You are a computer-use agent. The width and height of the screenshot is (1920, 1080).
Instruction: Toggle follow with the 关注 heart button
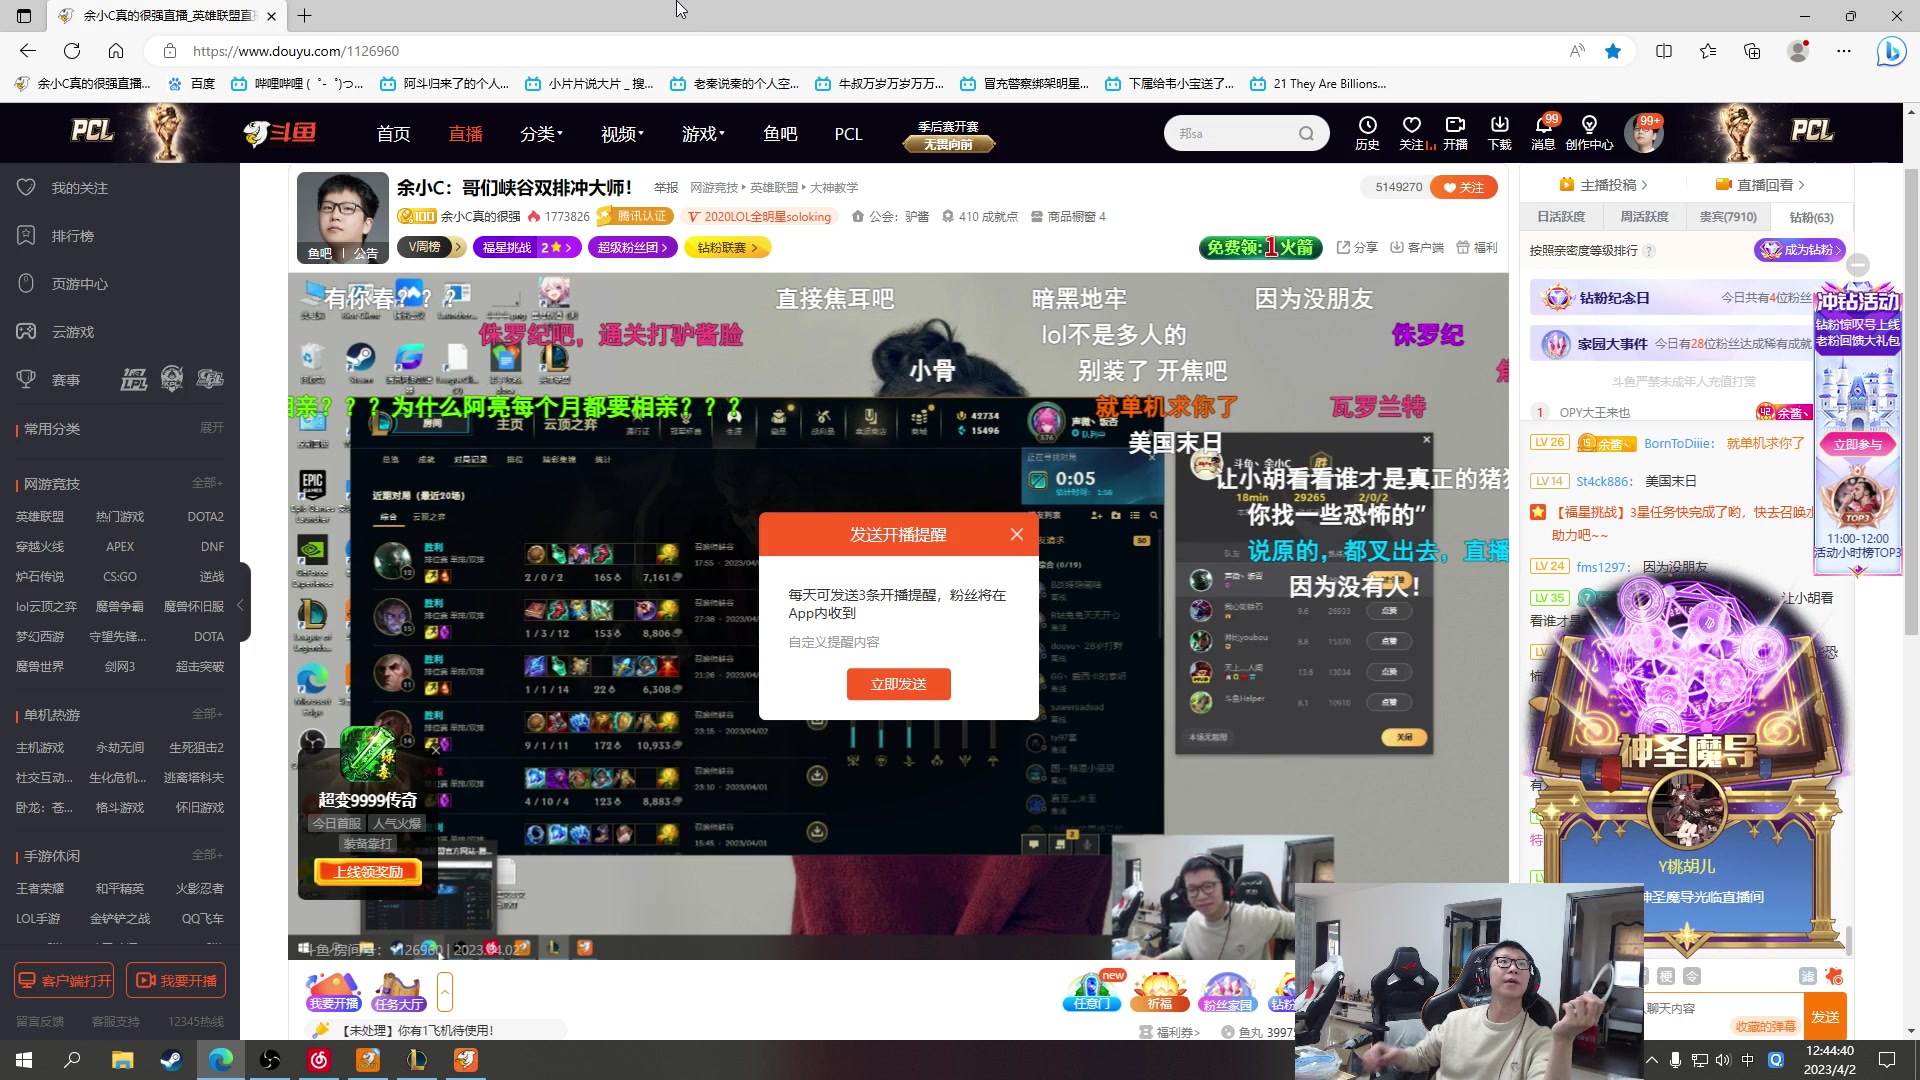tap(1463, 187)
